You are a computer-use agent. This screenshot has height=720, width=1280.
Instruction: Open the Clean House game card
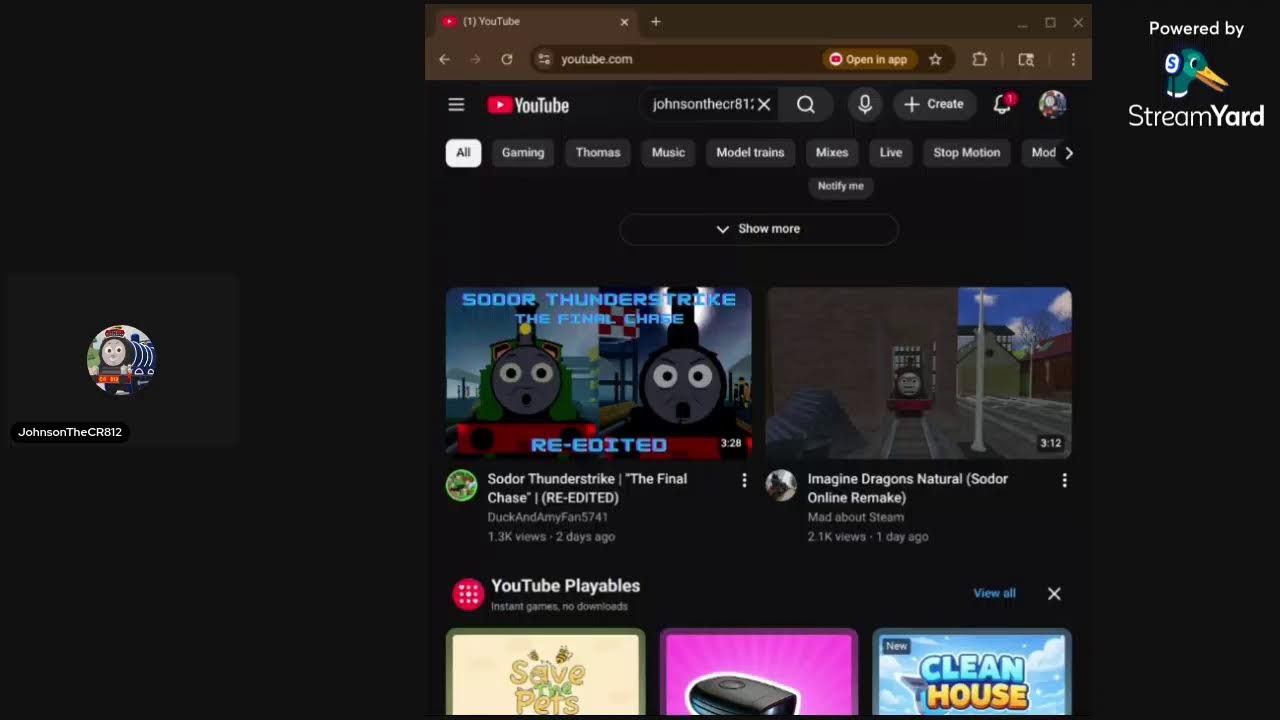972,672
